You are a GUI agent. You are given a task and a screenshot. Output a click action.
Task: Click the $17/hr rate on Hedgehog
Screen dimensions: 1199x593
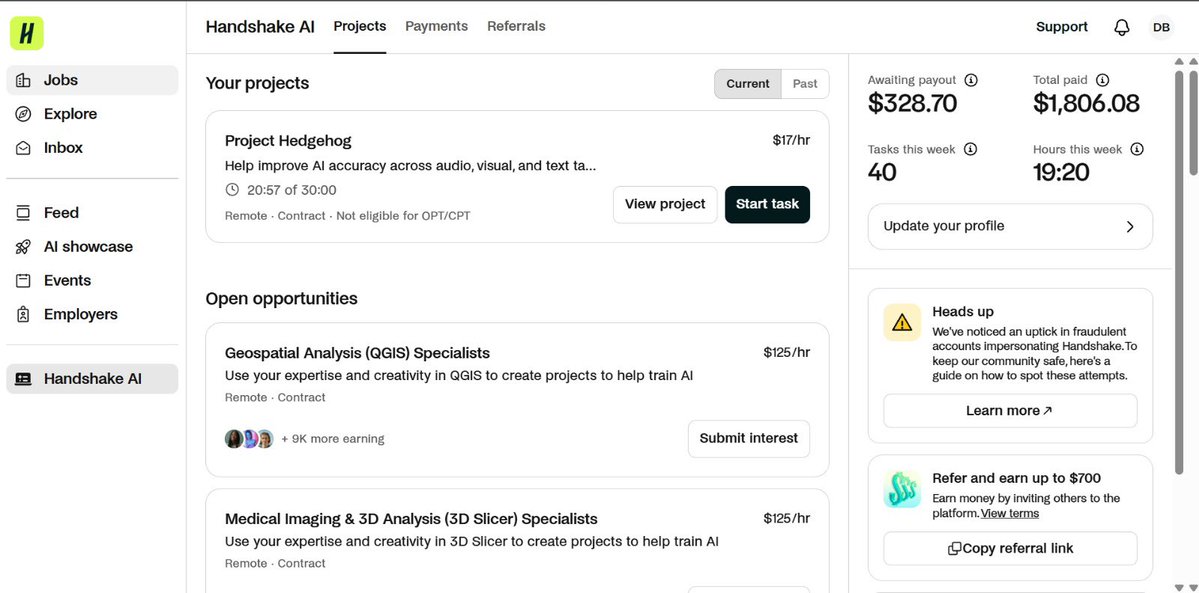[791, 140]
